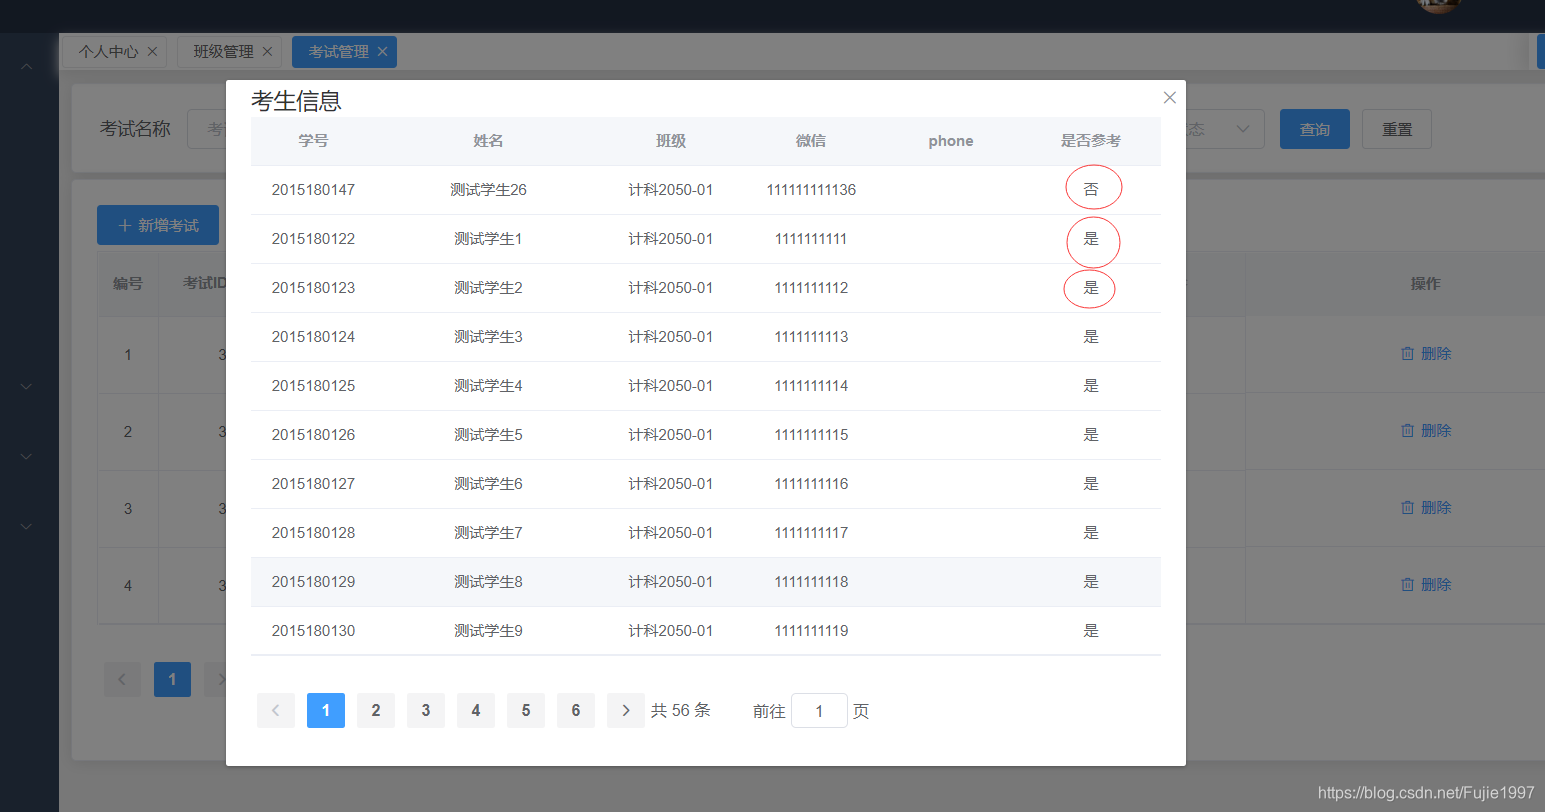Click WeChat value 1111111112
The width and height of the screenshot is (1545, 812).
point(811,288)
